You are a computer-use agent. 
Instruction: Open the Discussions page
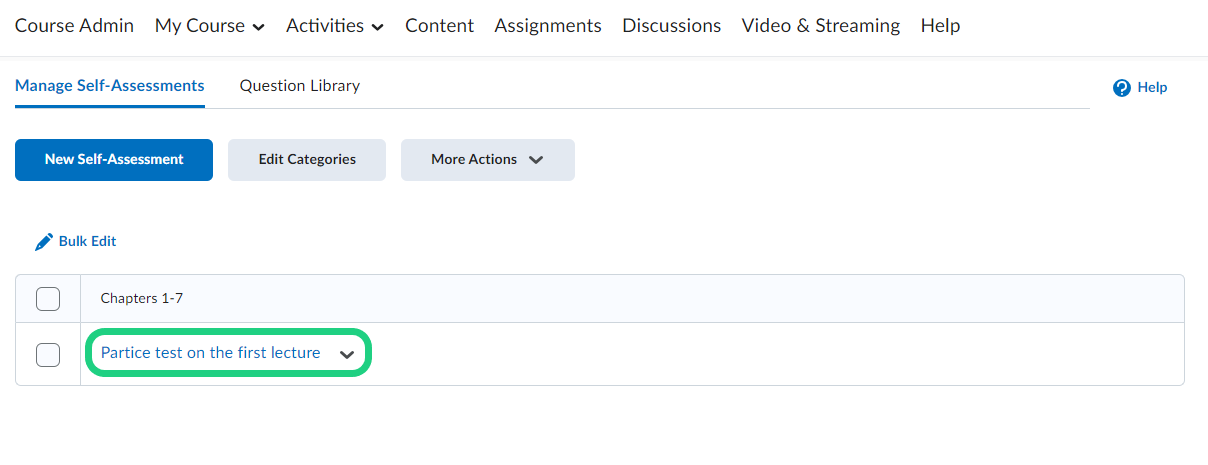671,26
